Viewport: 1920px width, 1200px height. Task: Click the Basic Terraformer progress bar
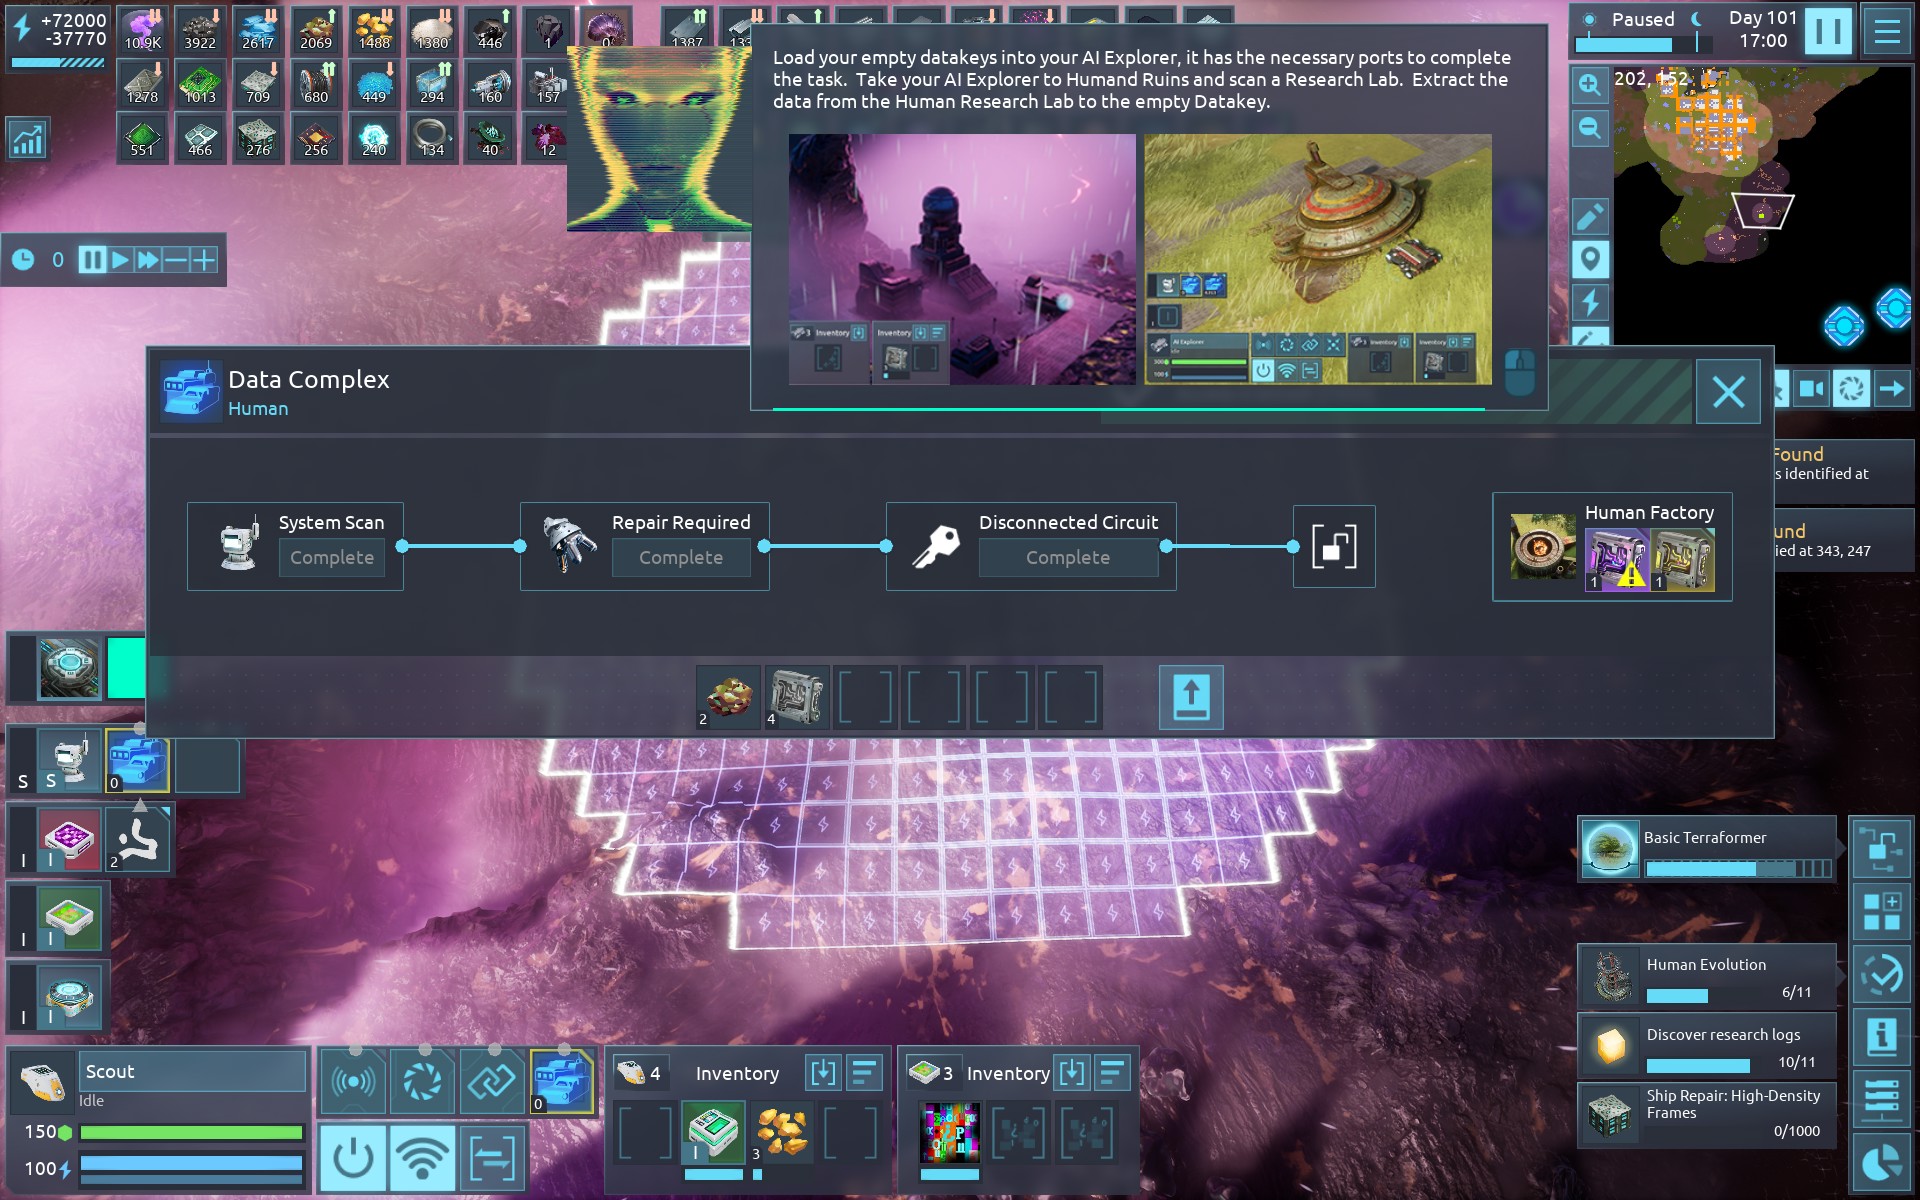point(1738,868)
